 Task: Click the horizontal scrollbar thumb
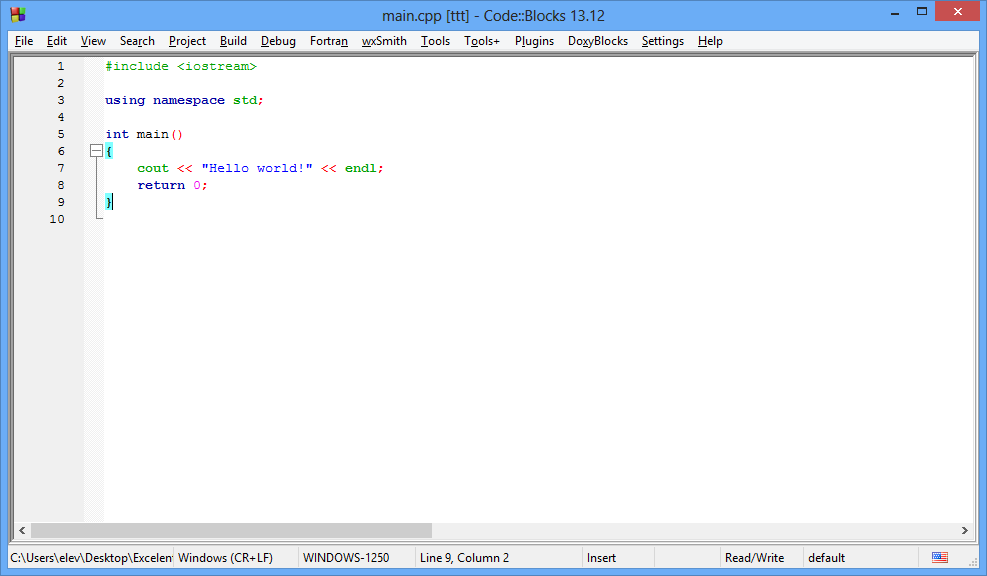point(232,531)
